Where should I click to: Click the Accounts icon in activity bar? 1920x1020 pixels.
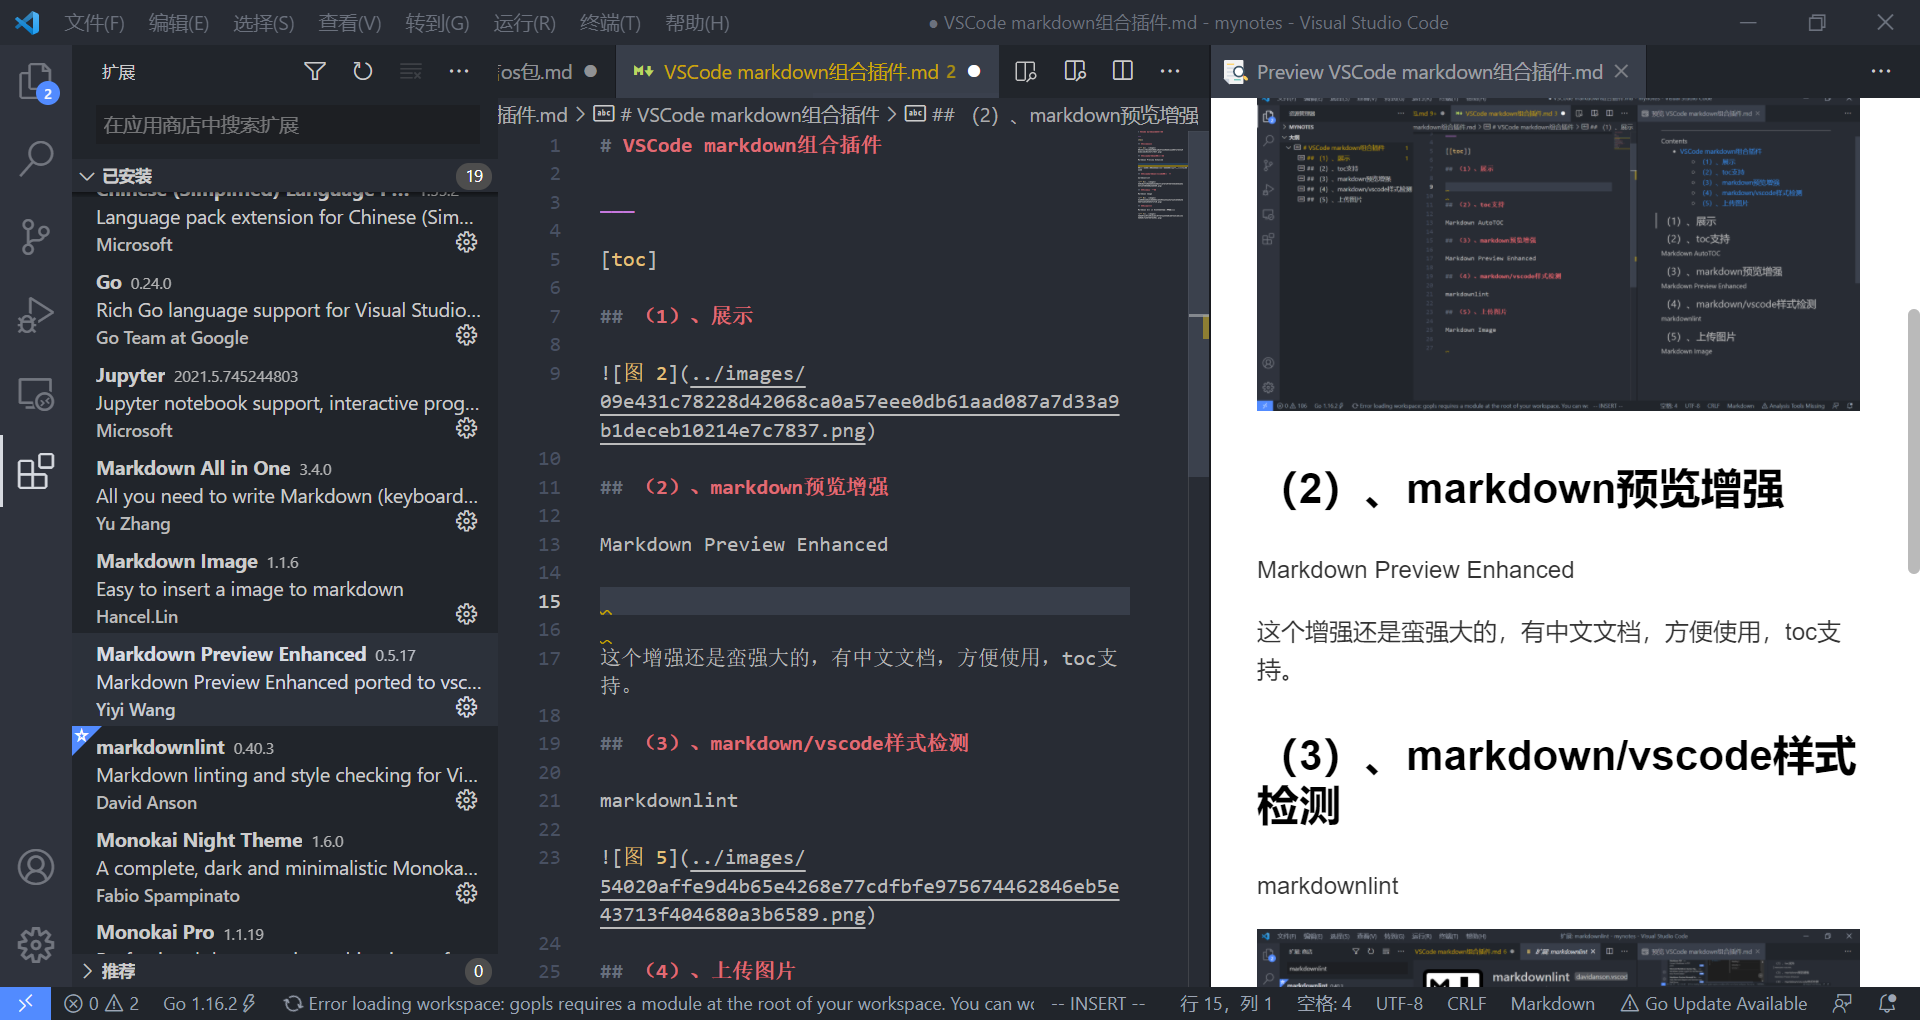(x=37, y=867)
